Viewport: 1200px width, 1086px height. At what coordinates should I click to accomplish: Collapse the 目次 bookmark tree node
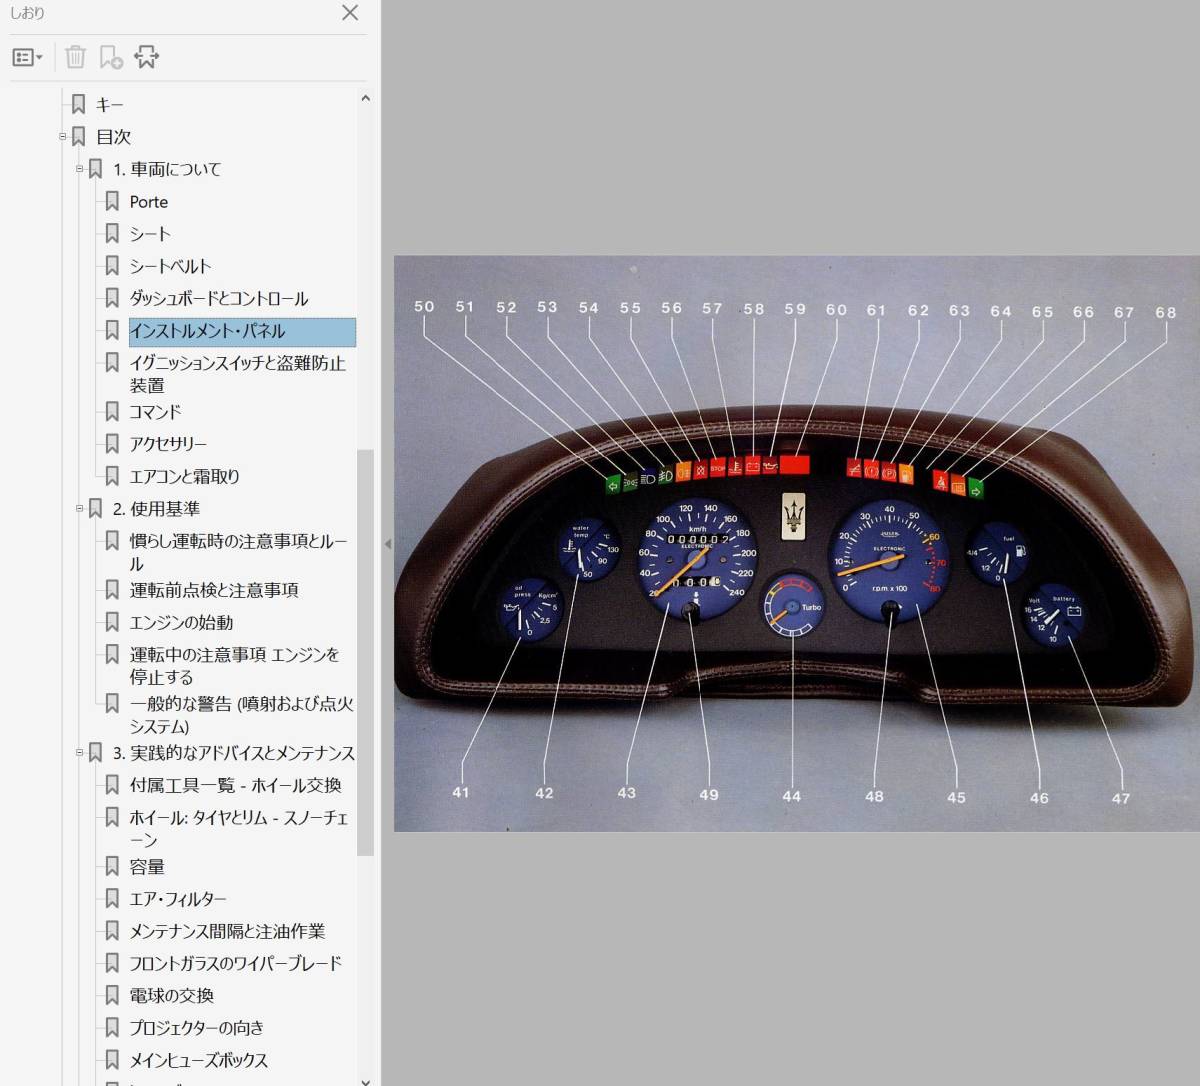[63, 137]
